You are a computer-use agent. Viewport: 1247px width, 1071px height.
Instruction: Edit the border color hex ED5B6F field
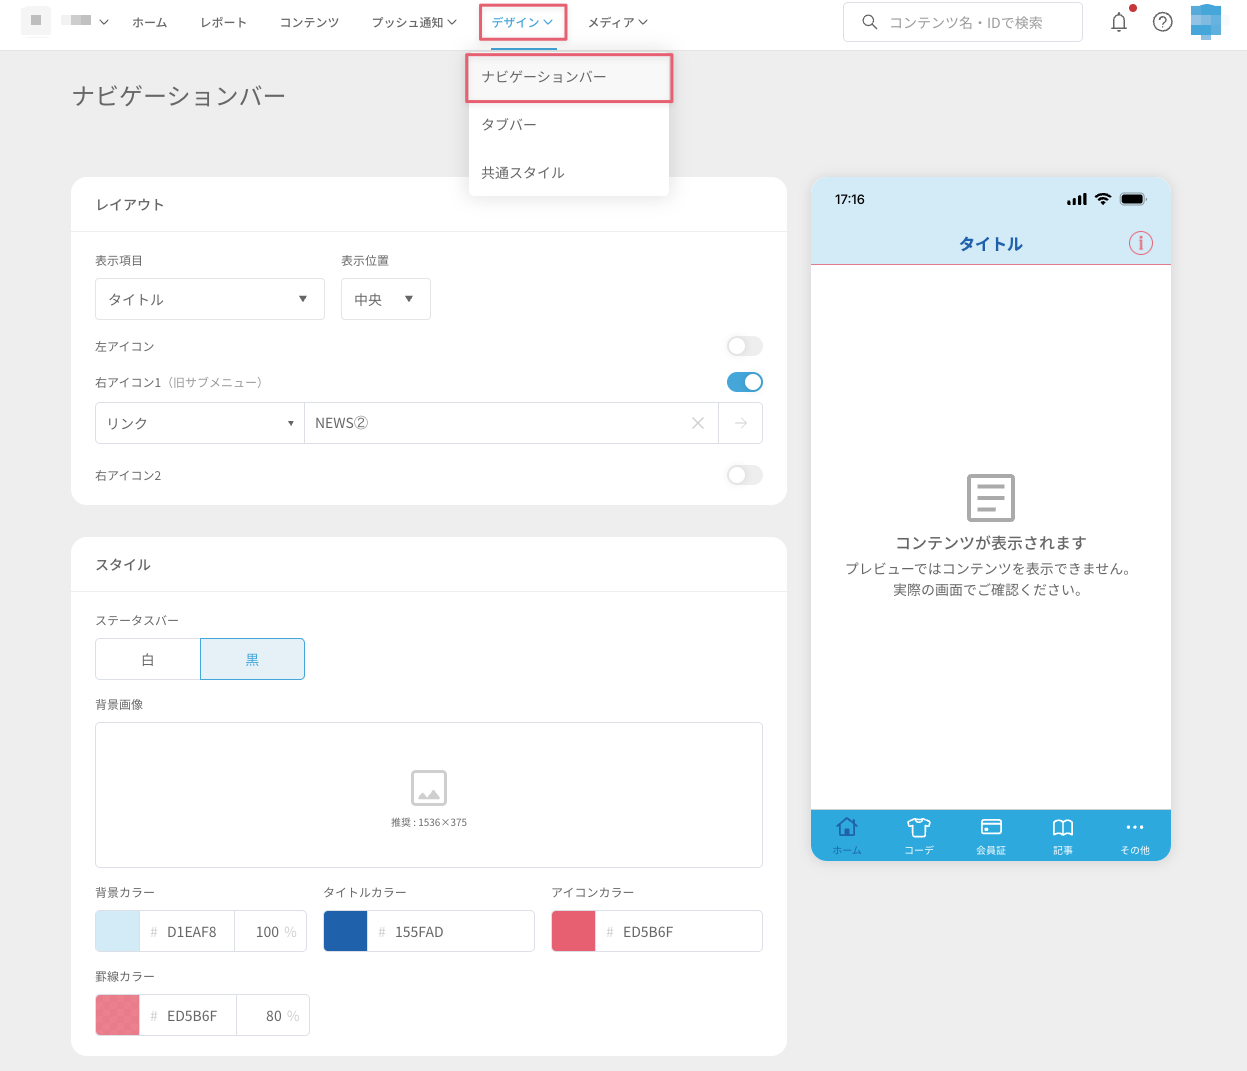coord(188,1015)
